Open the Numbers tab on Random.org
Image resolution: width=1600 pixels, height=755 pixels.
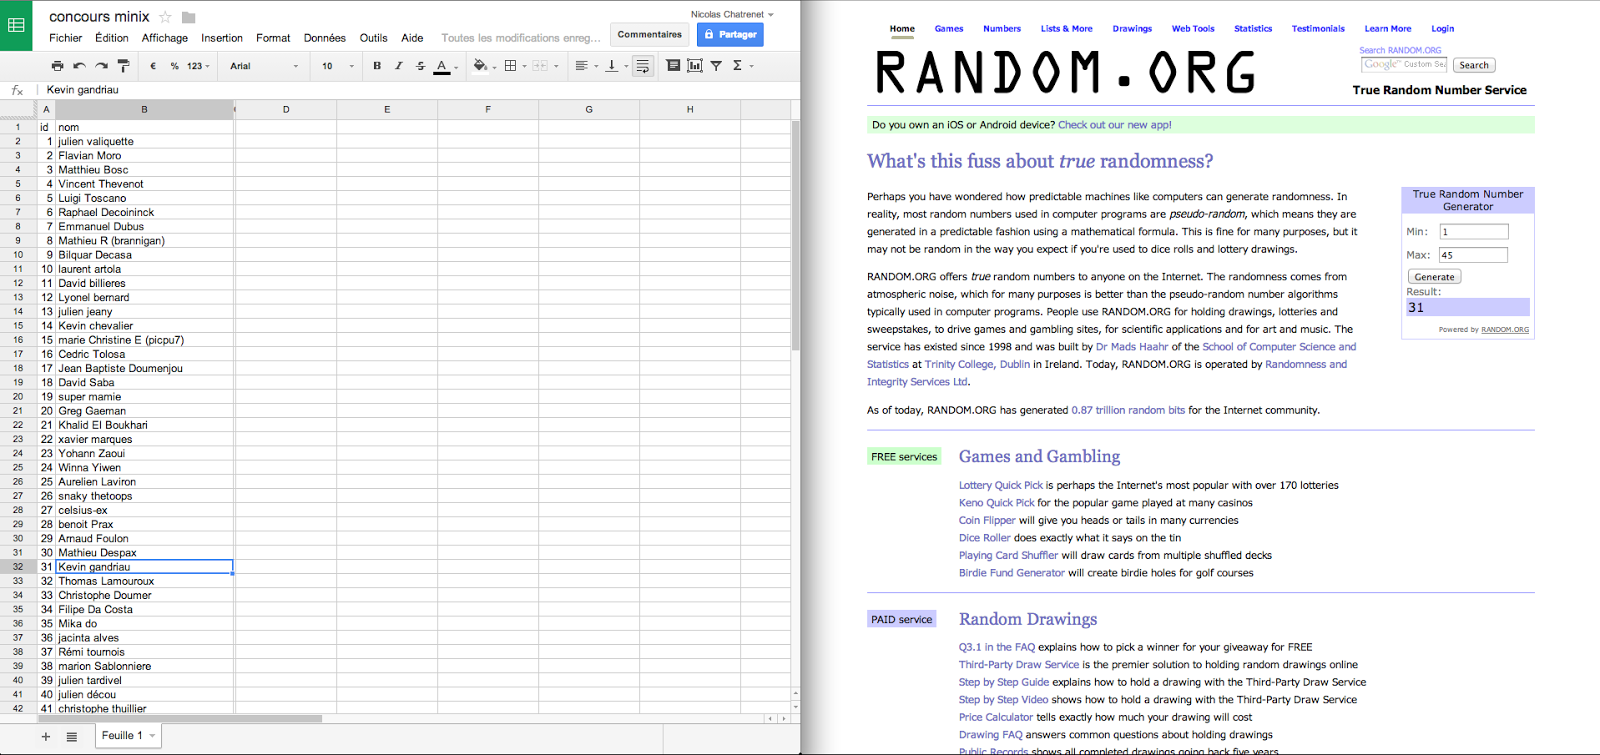point(1002,28)
